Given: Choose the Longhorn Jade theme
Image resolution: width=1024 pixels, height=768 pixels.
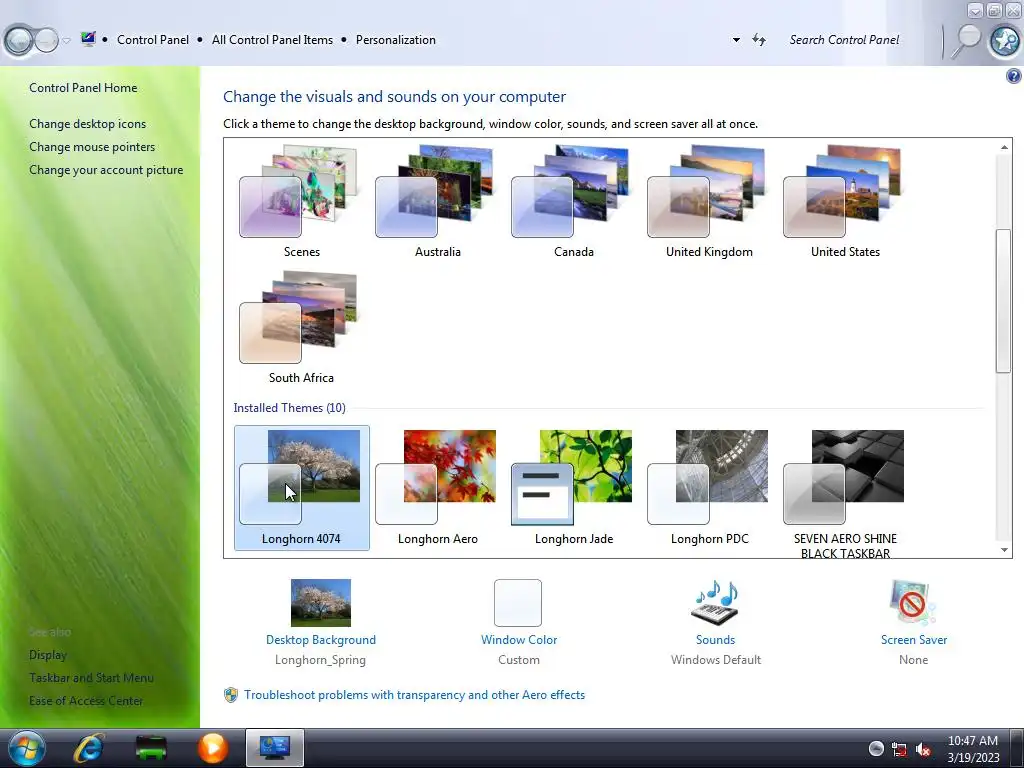Looking at the screenshot, I should coord(573,488).
